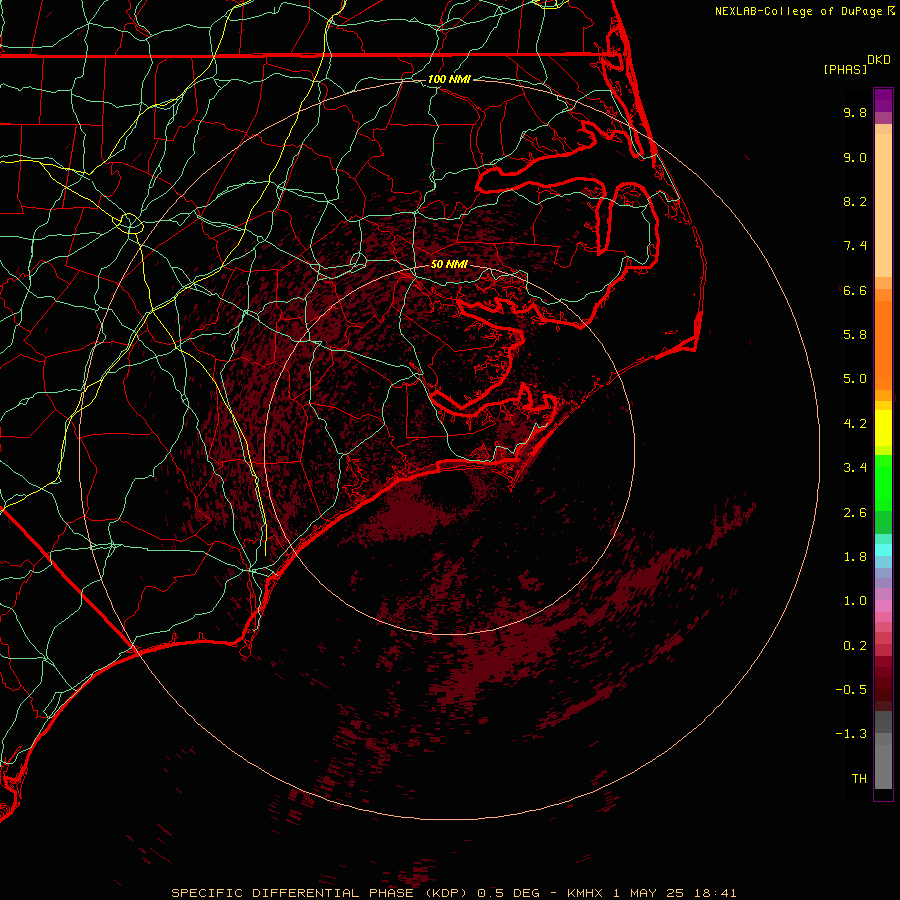The image size is (900, 900).
Task: Click the 3.4 value on color scale
Action: (x=855, y=468)
